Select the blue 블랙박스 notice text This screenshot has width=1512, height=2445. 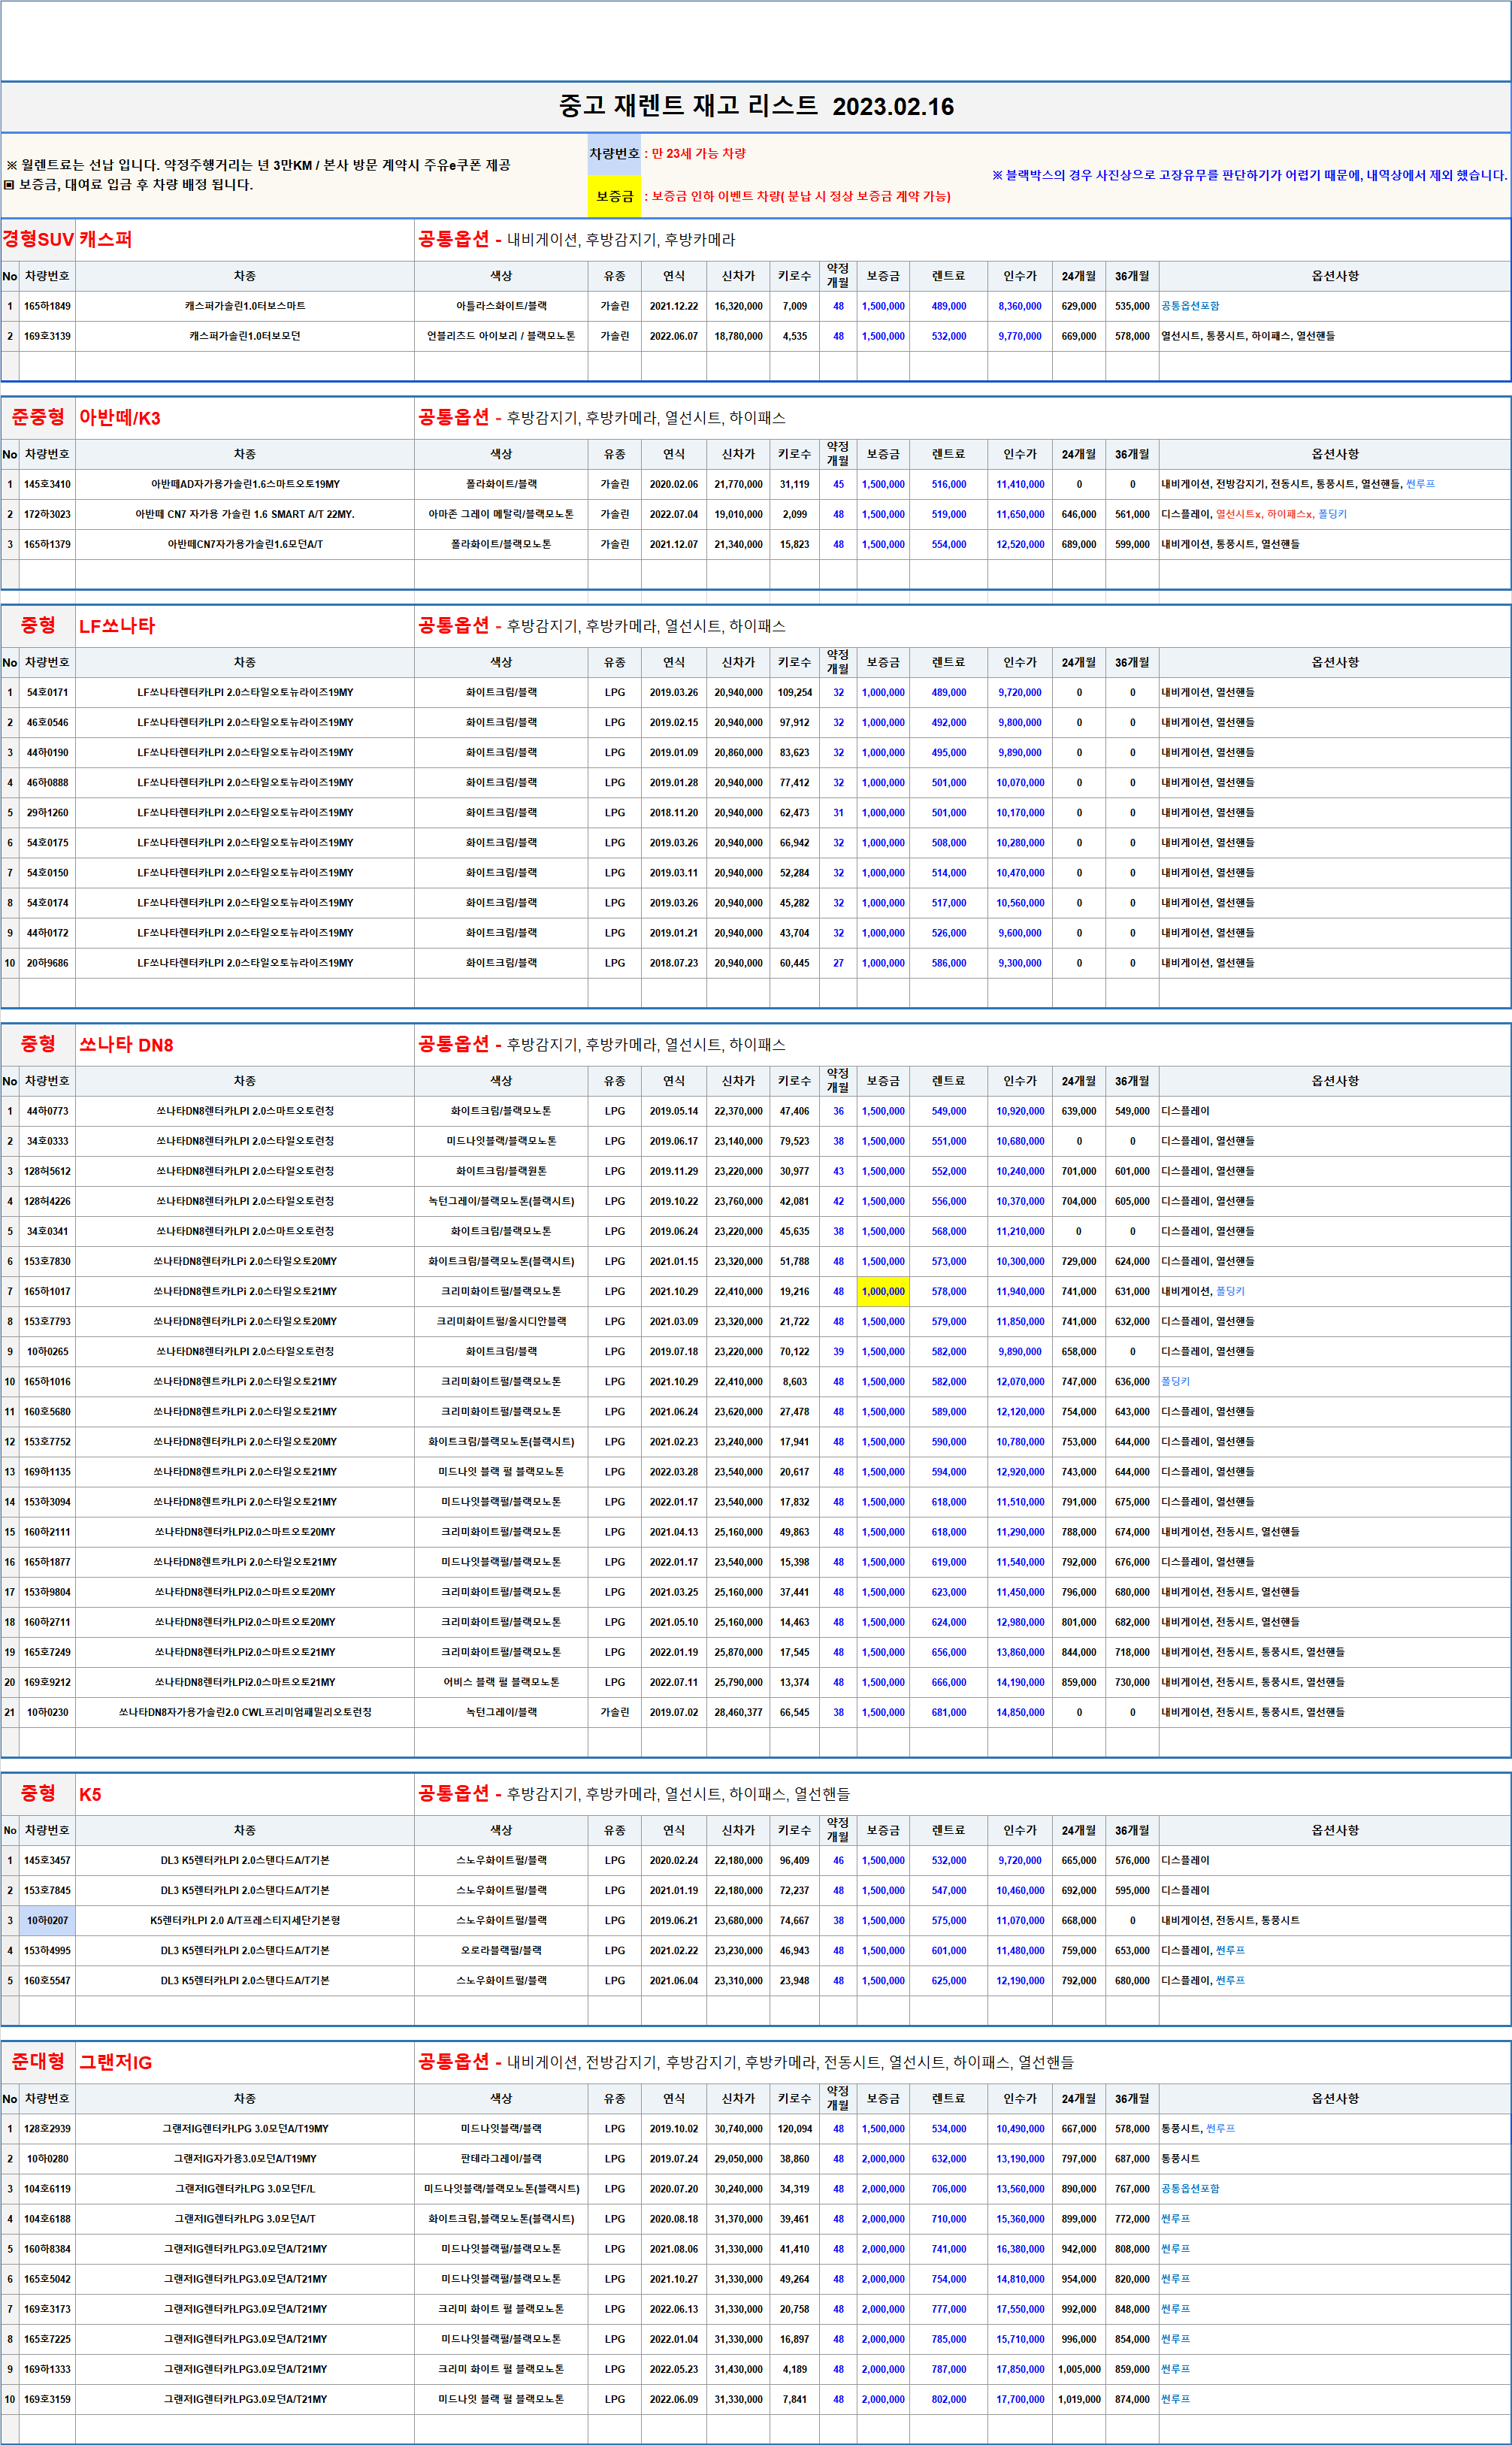pyautogui.click(x=1249, y=175)
